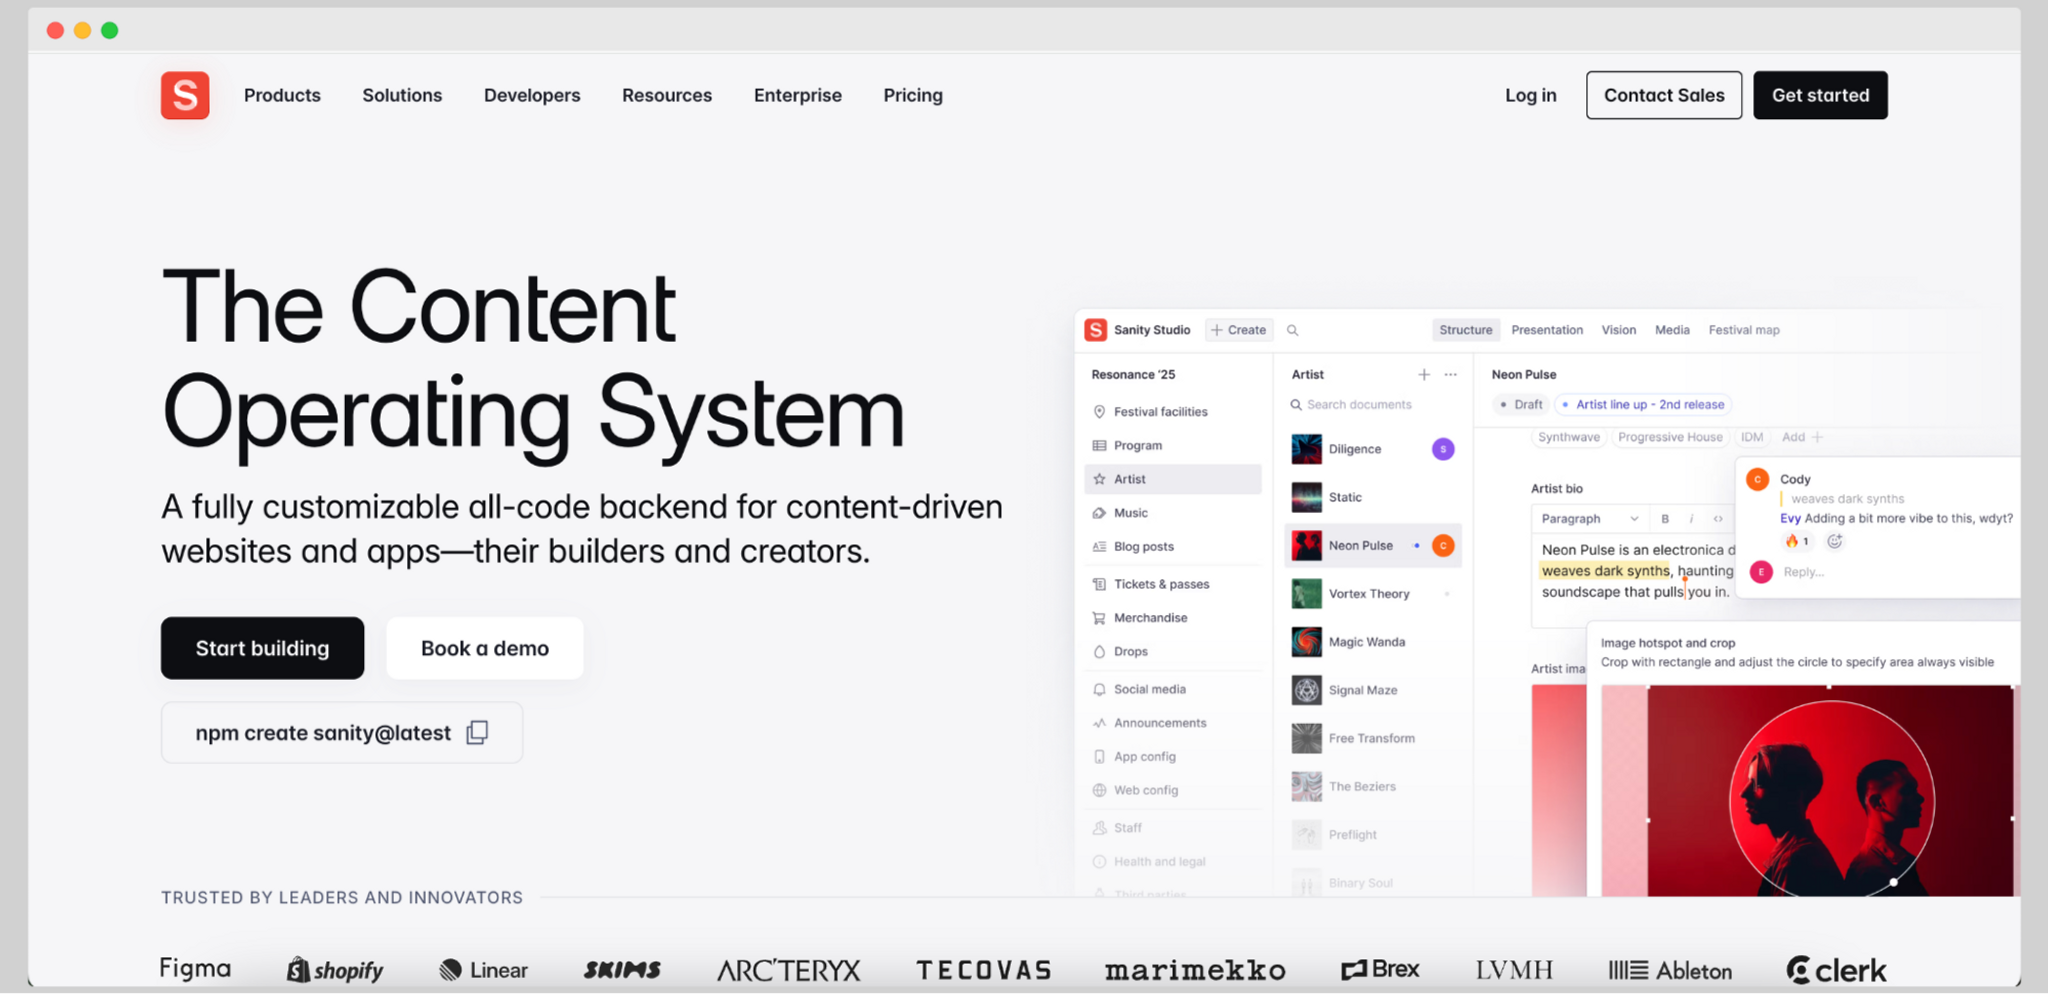Select the Vortex Theory document
This screenshot has width=2048, height=994.
(x=1372, y=594)
